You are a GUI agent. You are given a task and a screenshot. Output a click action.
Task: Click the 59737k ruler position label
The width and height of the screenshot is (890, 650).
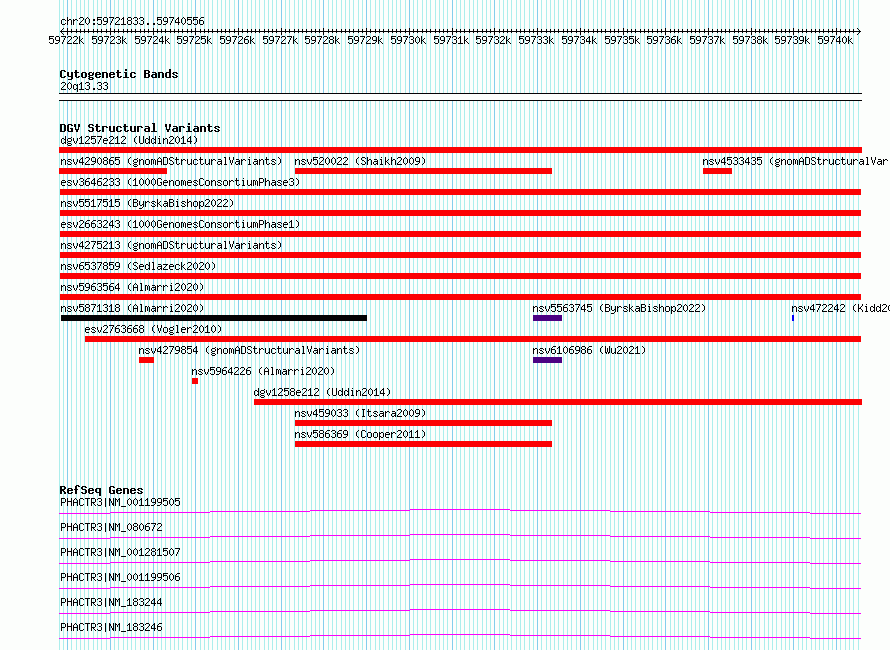pyautogui.click(x=707, y=40)
